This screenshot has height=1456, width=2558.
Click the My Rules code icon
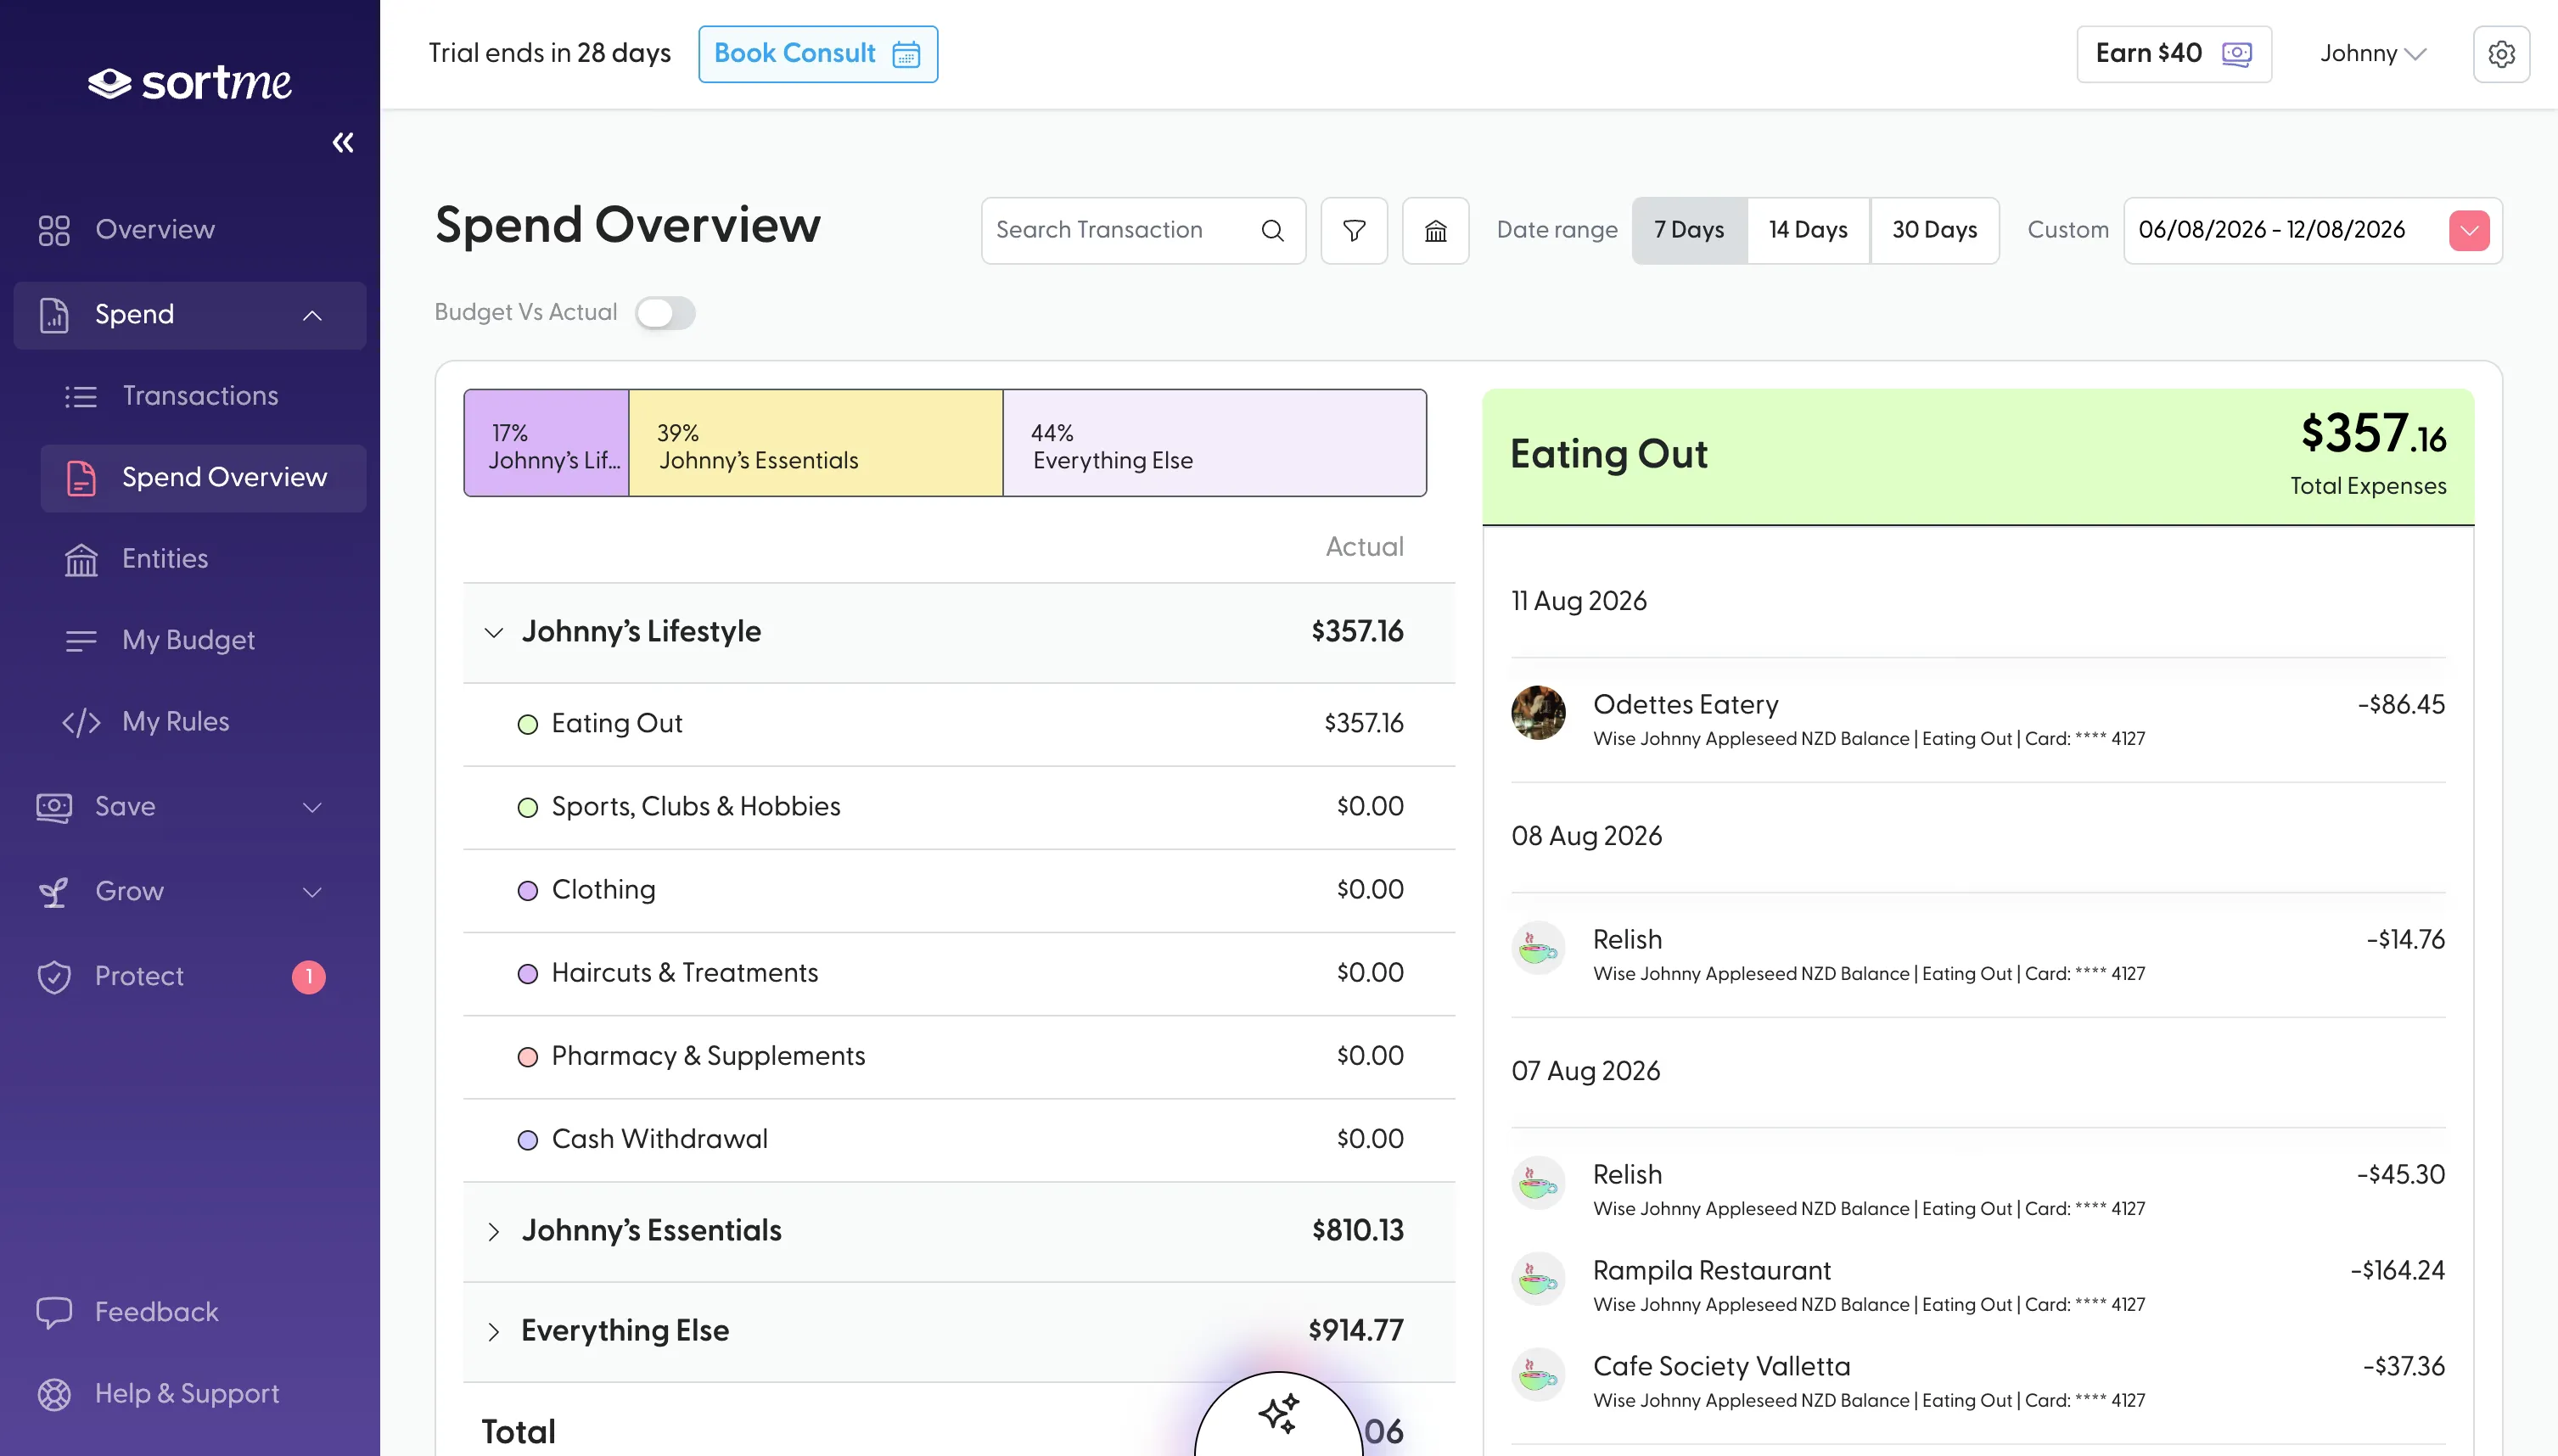(81, 722)
